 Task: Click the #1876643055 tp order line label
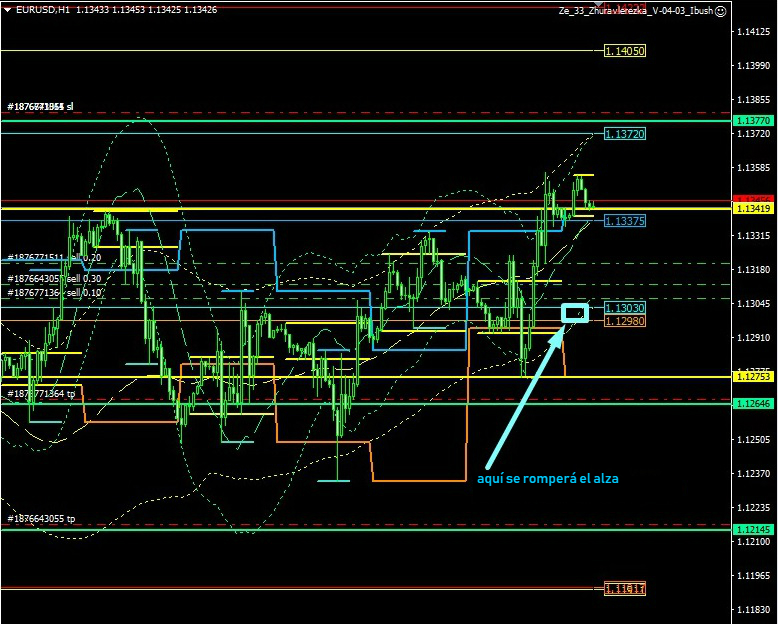pos(41,519)
